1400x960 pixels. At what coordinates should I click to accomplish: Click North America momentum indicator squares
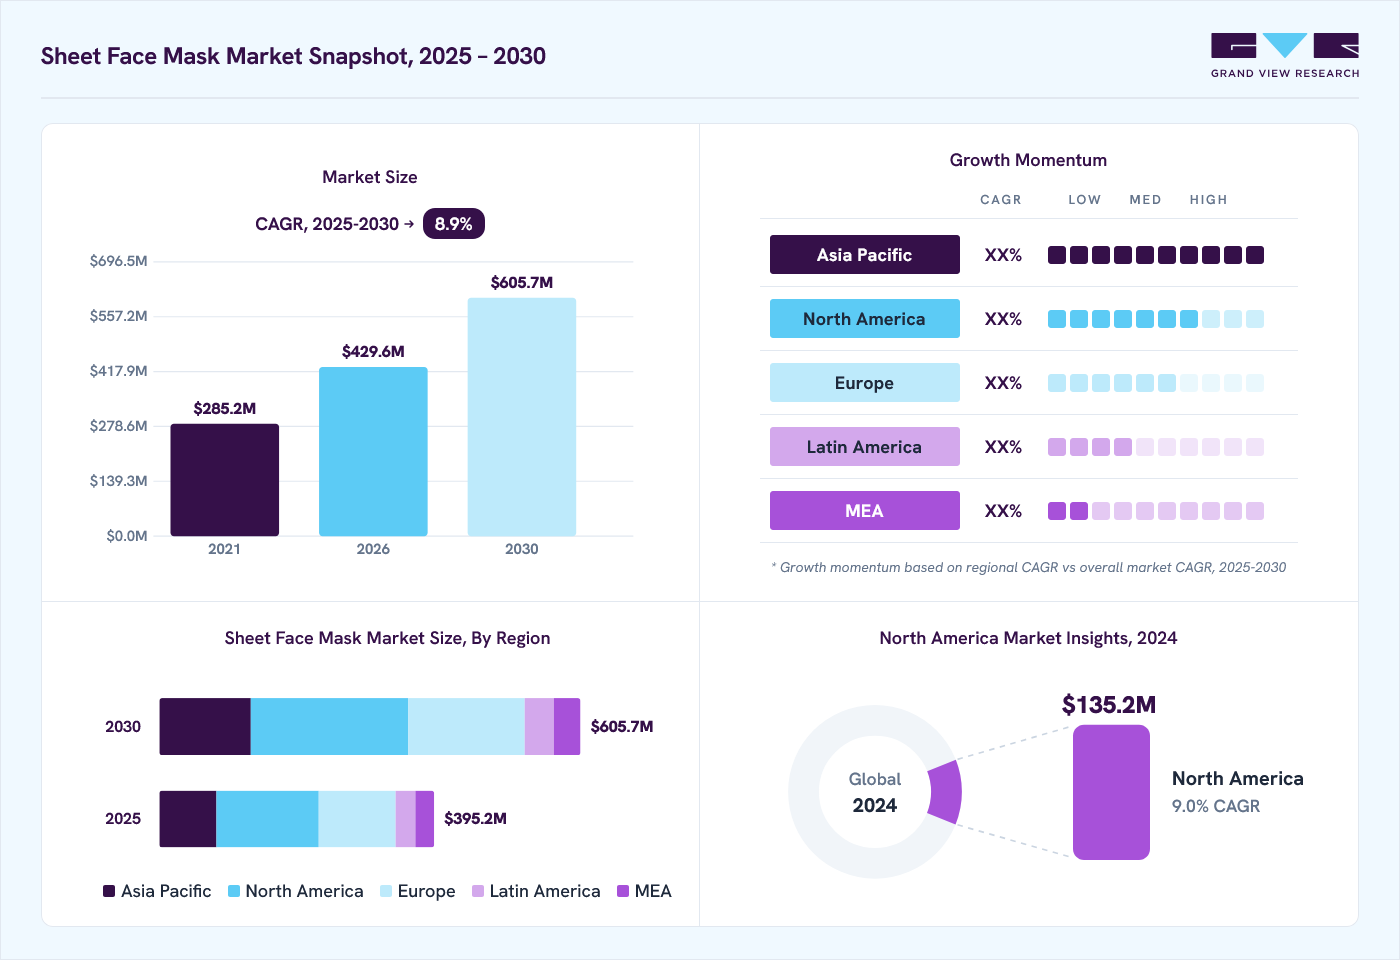(1156, 319)
